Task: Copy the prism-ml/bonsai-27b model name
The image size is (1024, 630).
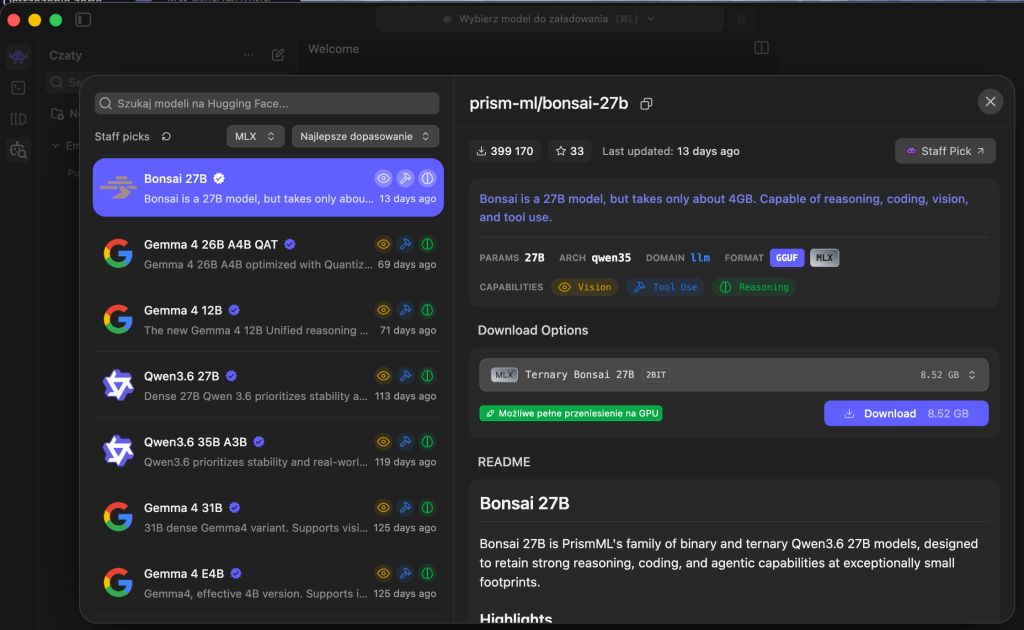Action: pos(646,104)
